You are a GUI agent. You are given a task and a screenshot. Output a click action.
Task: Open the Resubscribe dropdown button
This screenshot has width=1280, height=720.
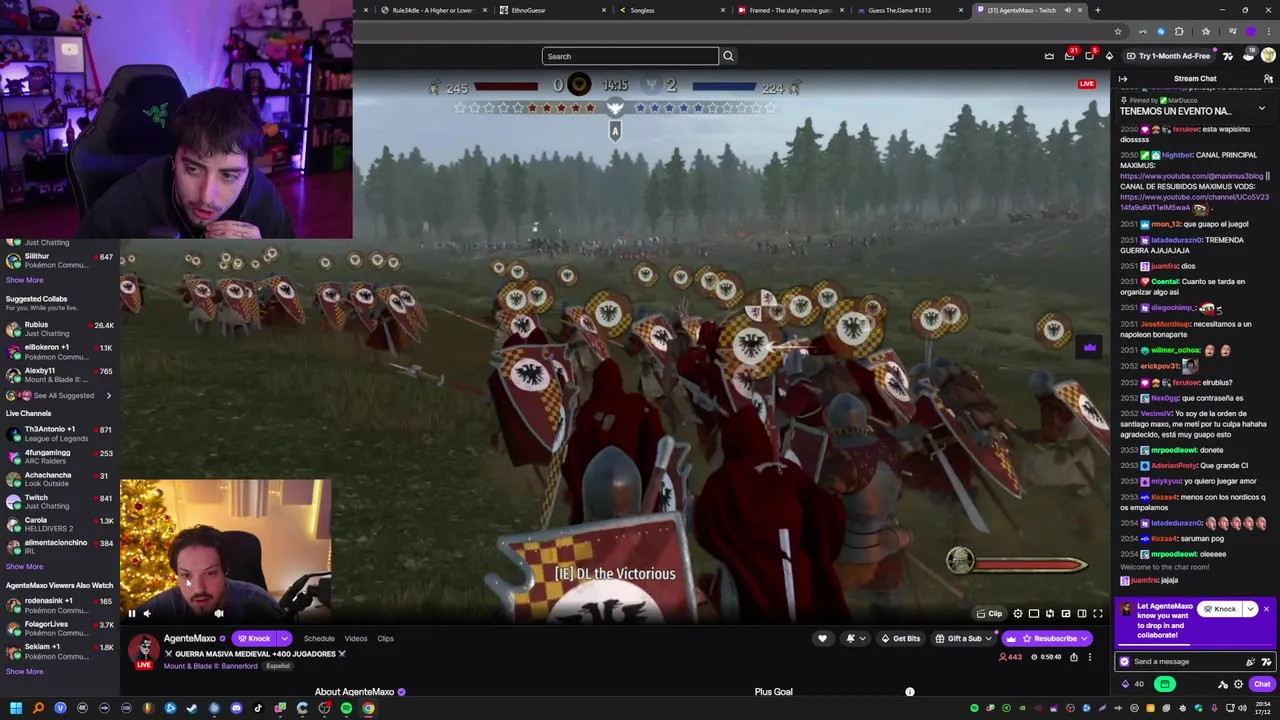coord(1048,638)
